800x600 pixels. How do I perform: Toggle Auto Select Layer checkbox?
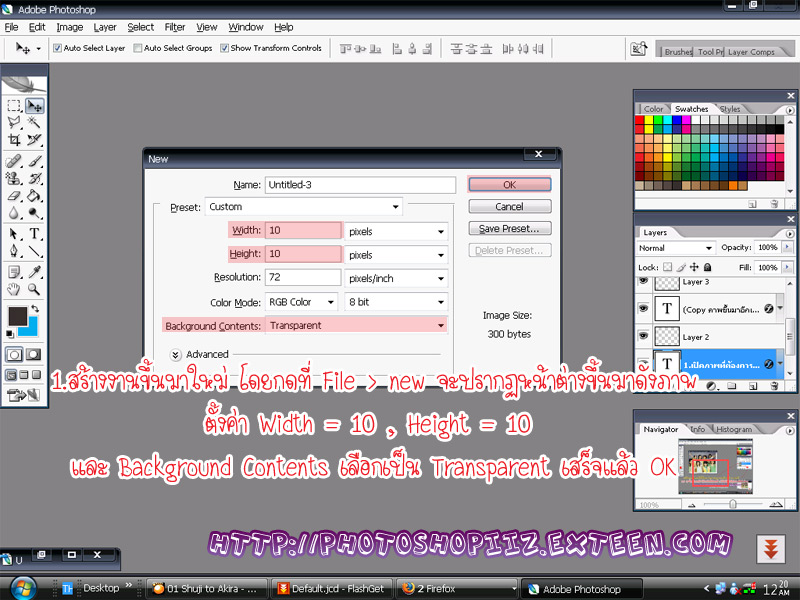point(57,48)
